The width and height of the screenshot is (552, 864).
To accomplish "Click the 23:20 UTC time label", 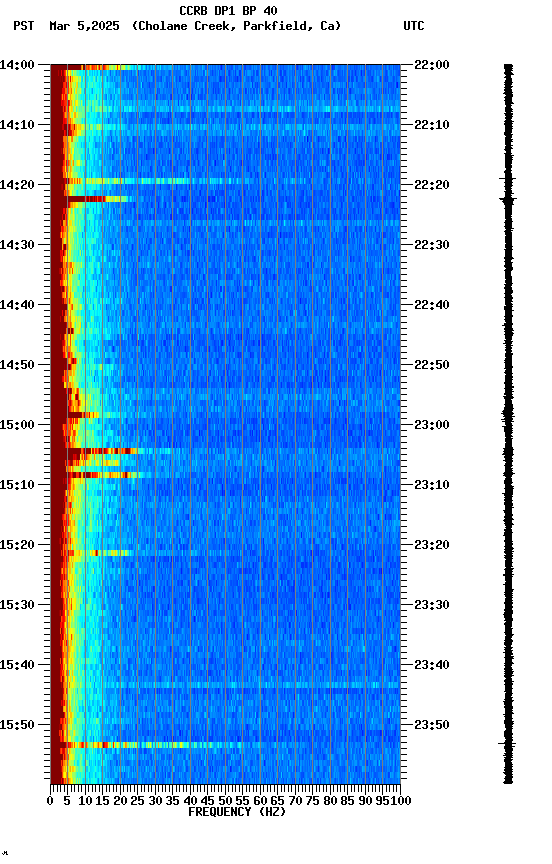I will point(432,546).
